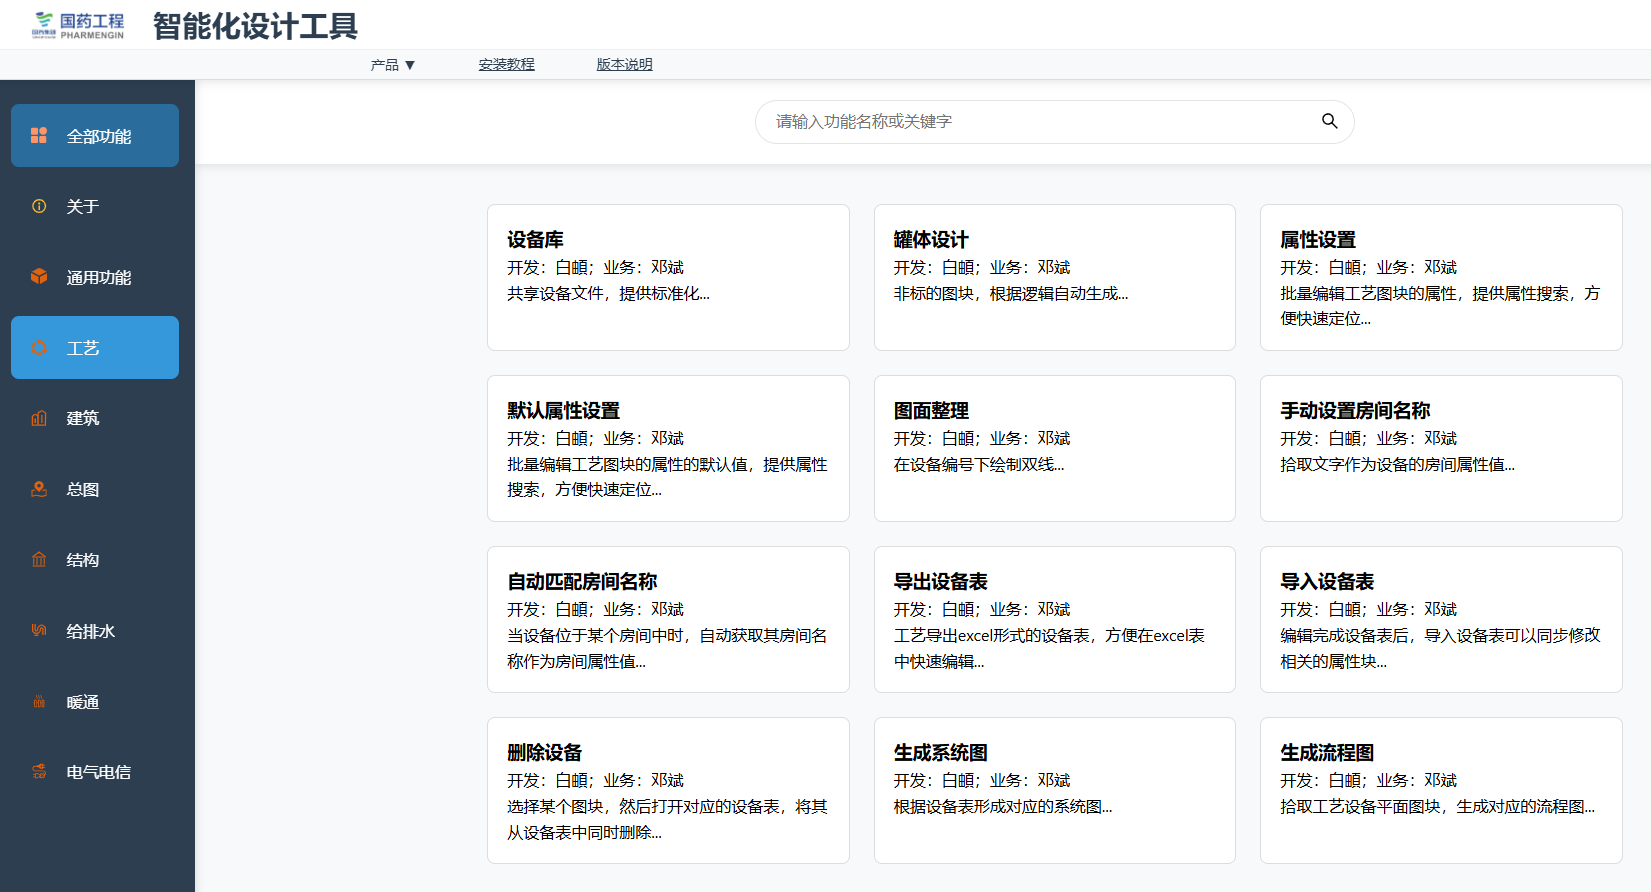Click the 全部功能 grid icon

click(39, 136)
